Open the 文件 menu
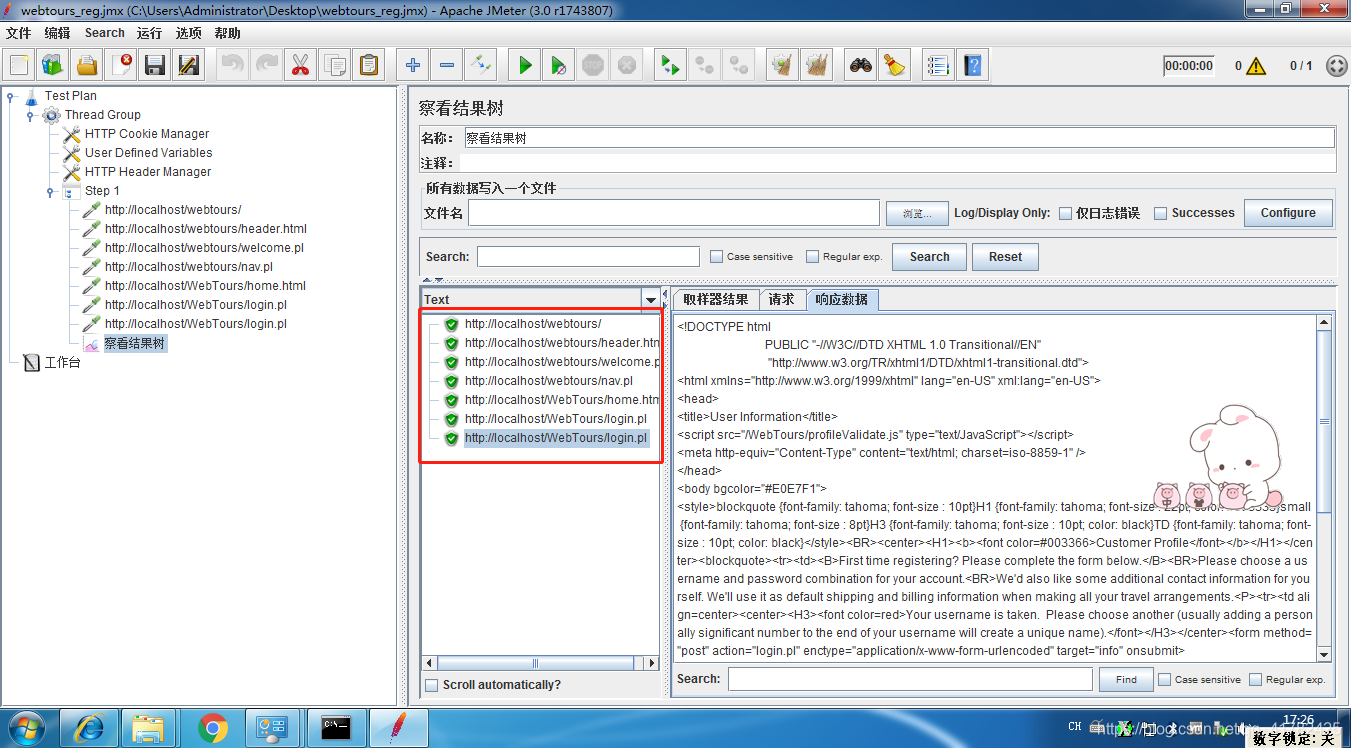1351x748 pixels. click(19, 33)
